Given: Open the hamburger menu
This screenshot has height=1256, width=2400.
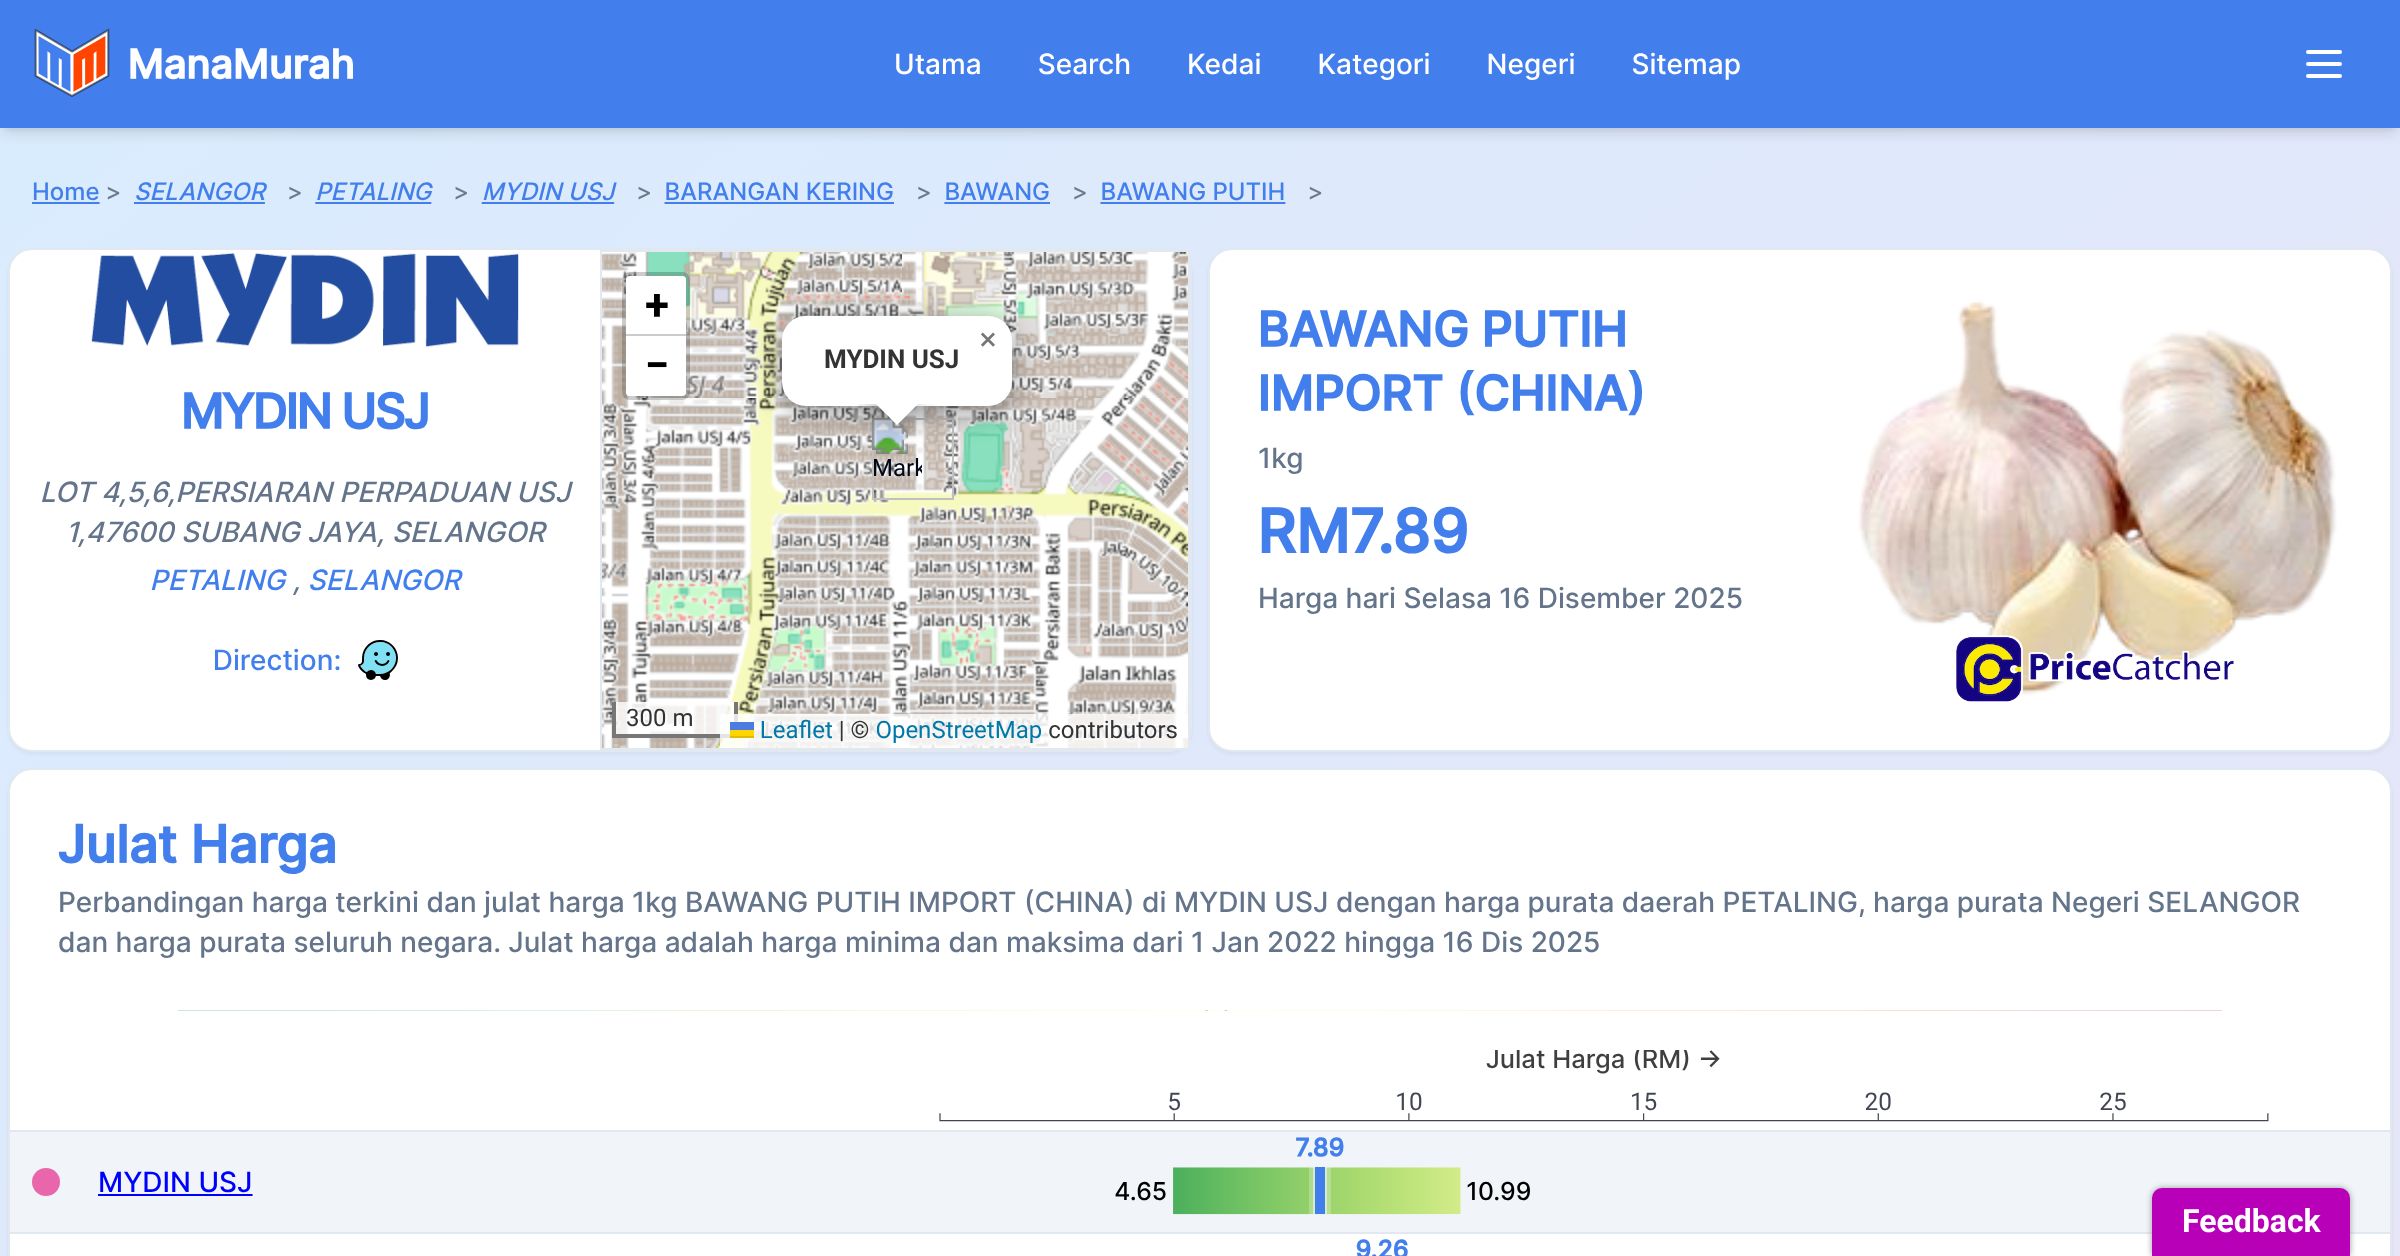Looking at the screenshot, I should click(2323, 64).
